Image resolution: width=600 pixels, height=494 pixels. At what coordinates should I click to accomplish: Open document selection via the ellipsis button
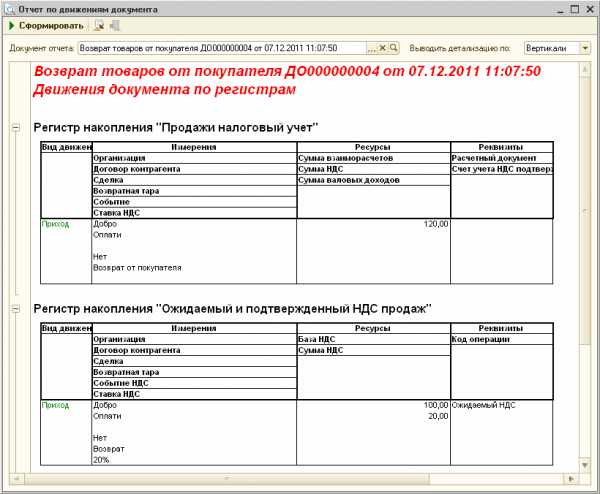pyautogui.click(x=371, y=48)
